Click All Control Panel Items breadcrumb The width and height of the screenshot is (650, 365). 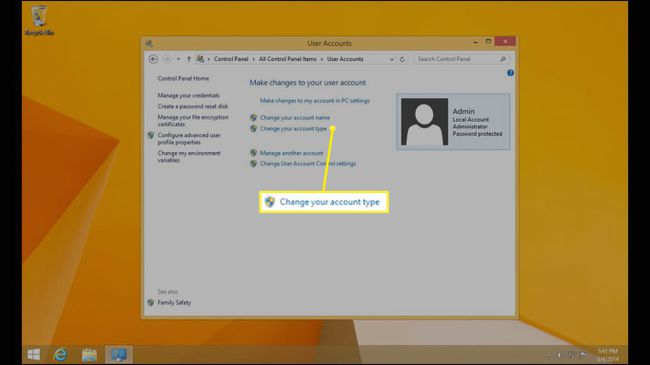tap(288, 59)
